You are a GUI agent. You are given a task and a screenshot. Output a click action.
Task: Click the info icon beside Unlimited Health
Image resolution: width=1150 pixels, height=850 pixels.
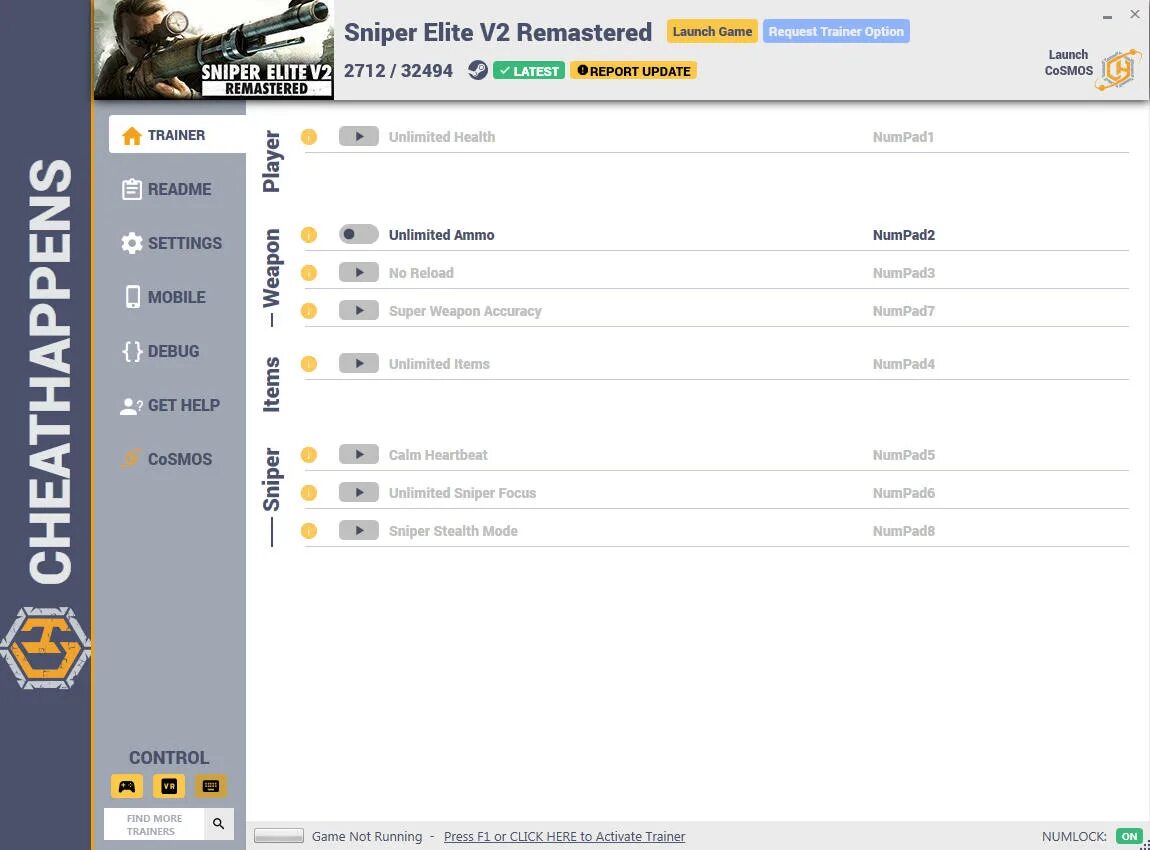point(309,136)
